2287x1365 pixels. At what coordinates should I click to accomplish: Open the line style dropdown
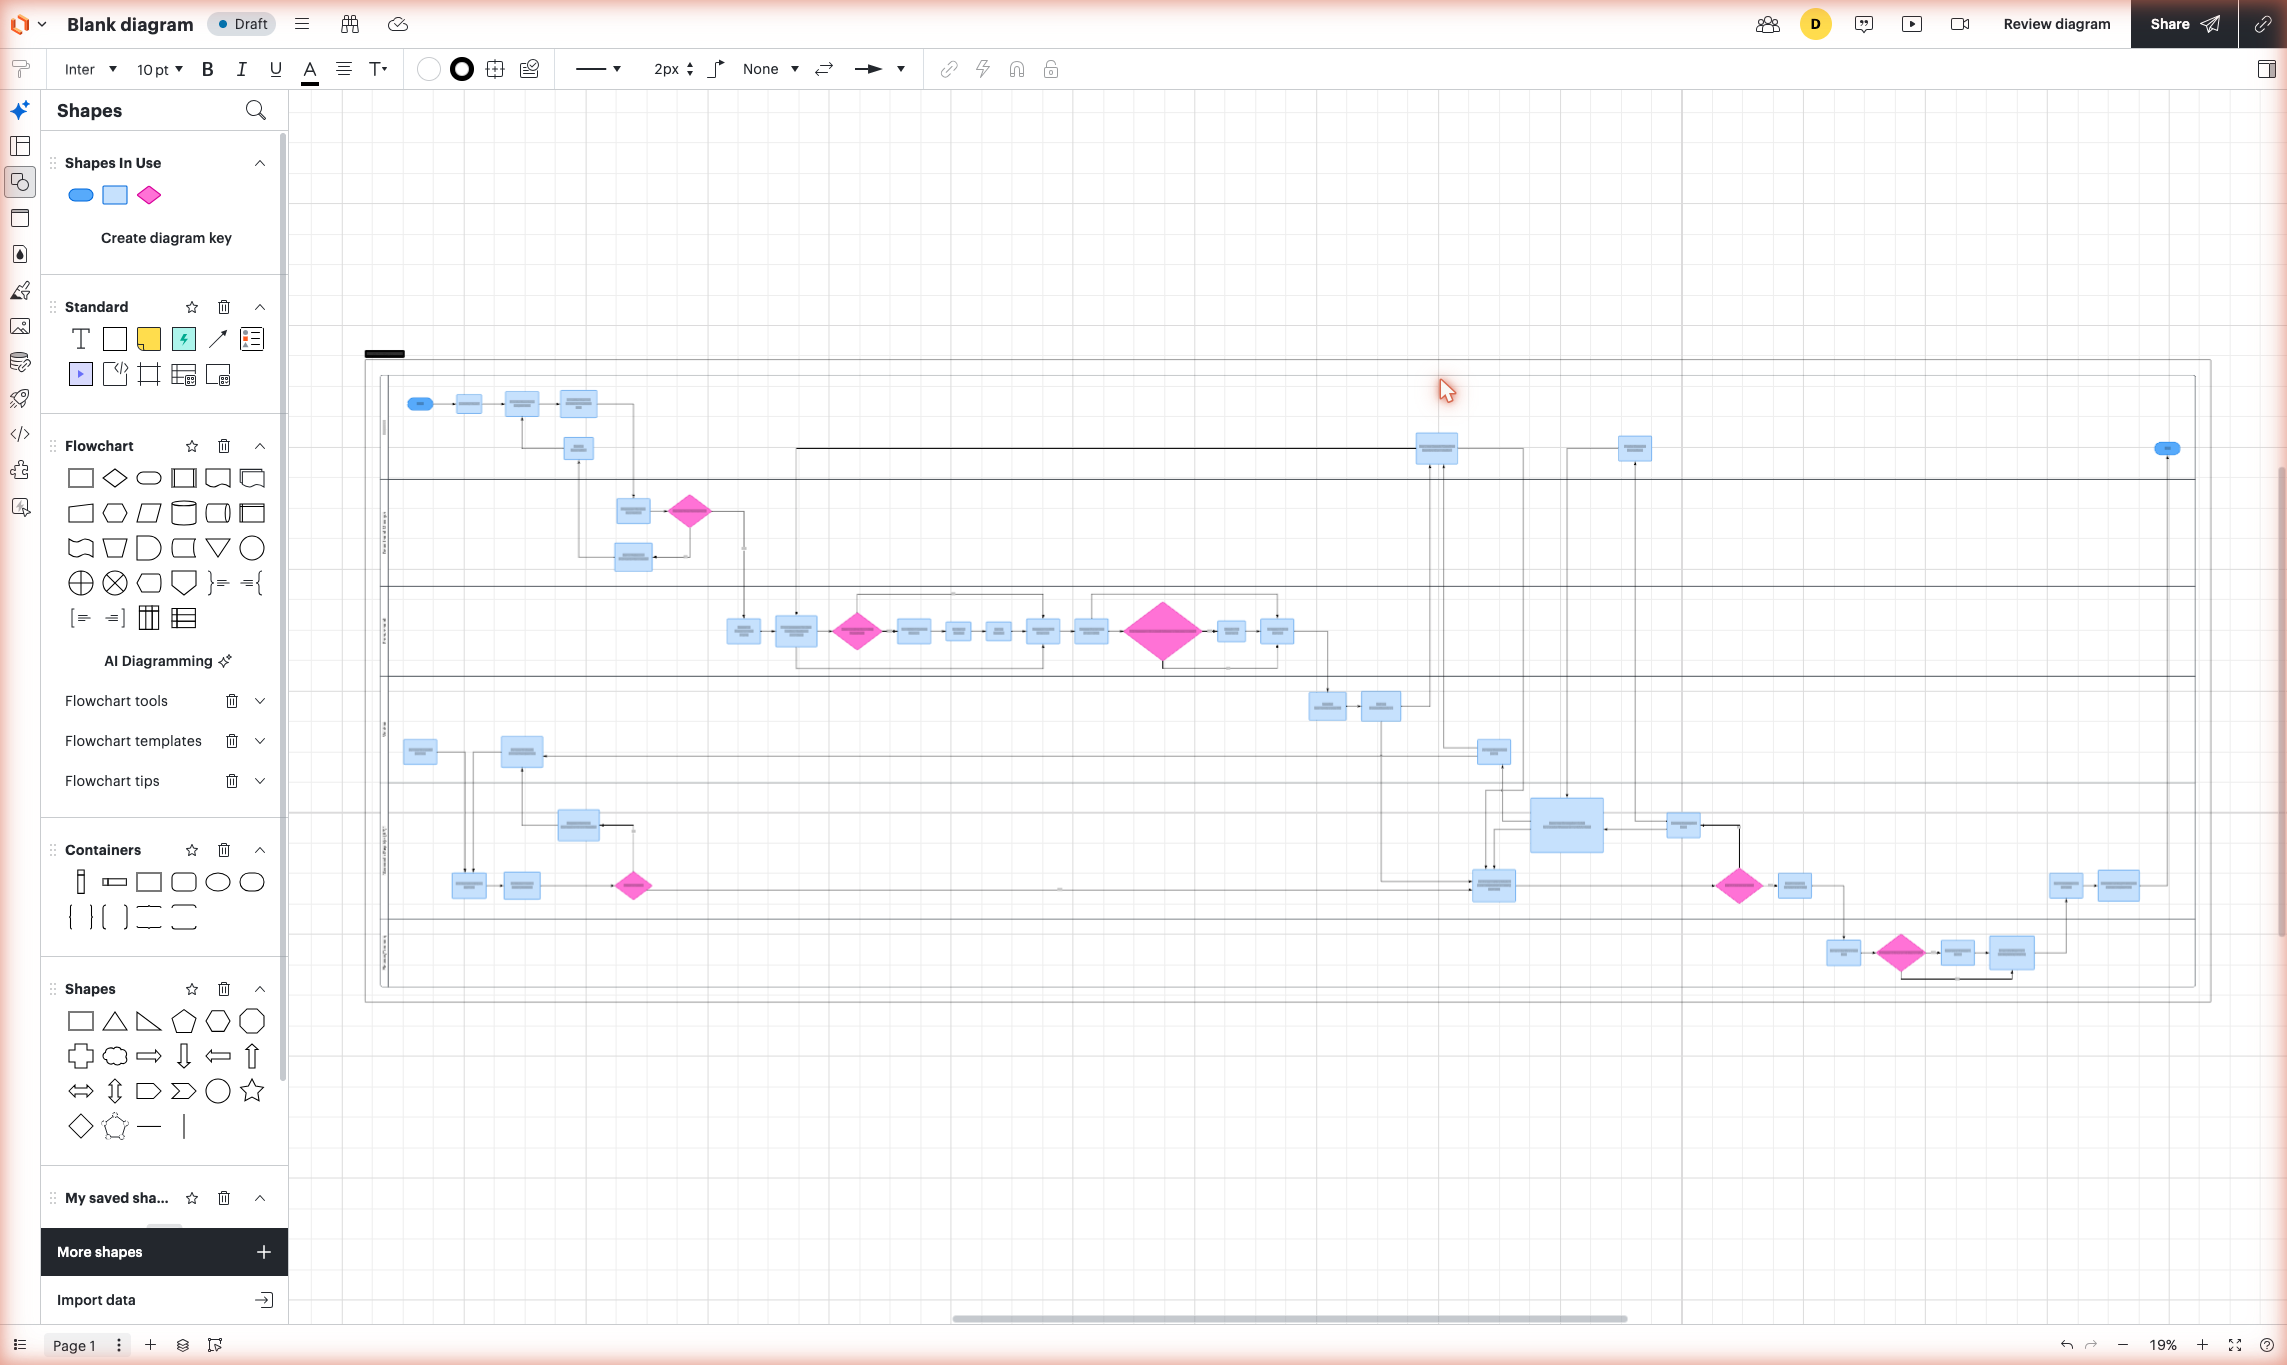point(598,69)
